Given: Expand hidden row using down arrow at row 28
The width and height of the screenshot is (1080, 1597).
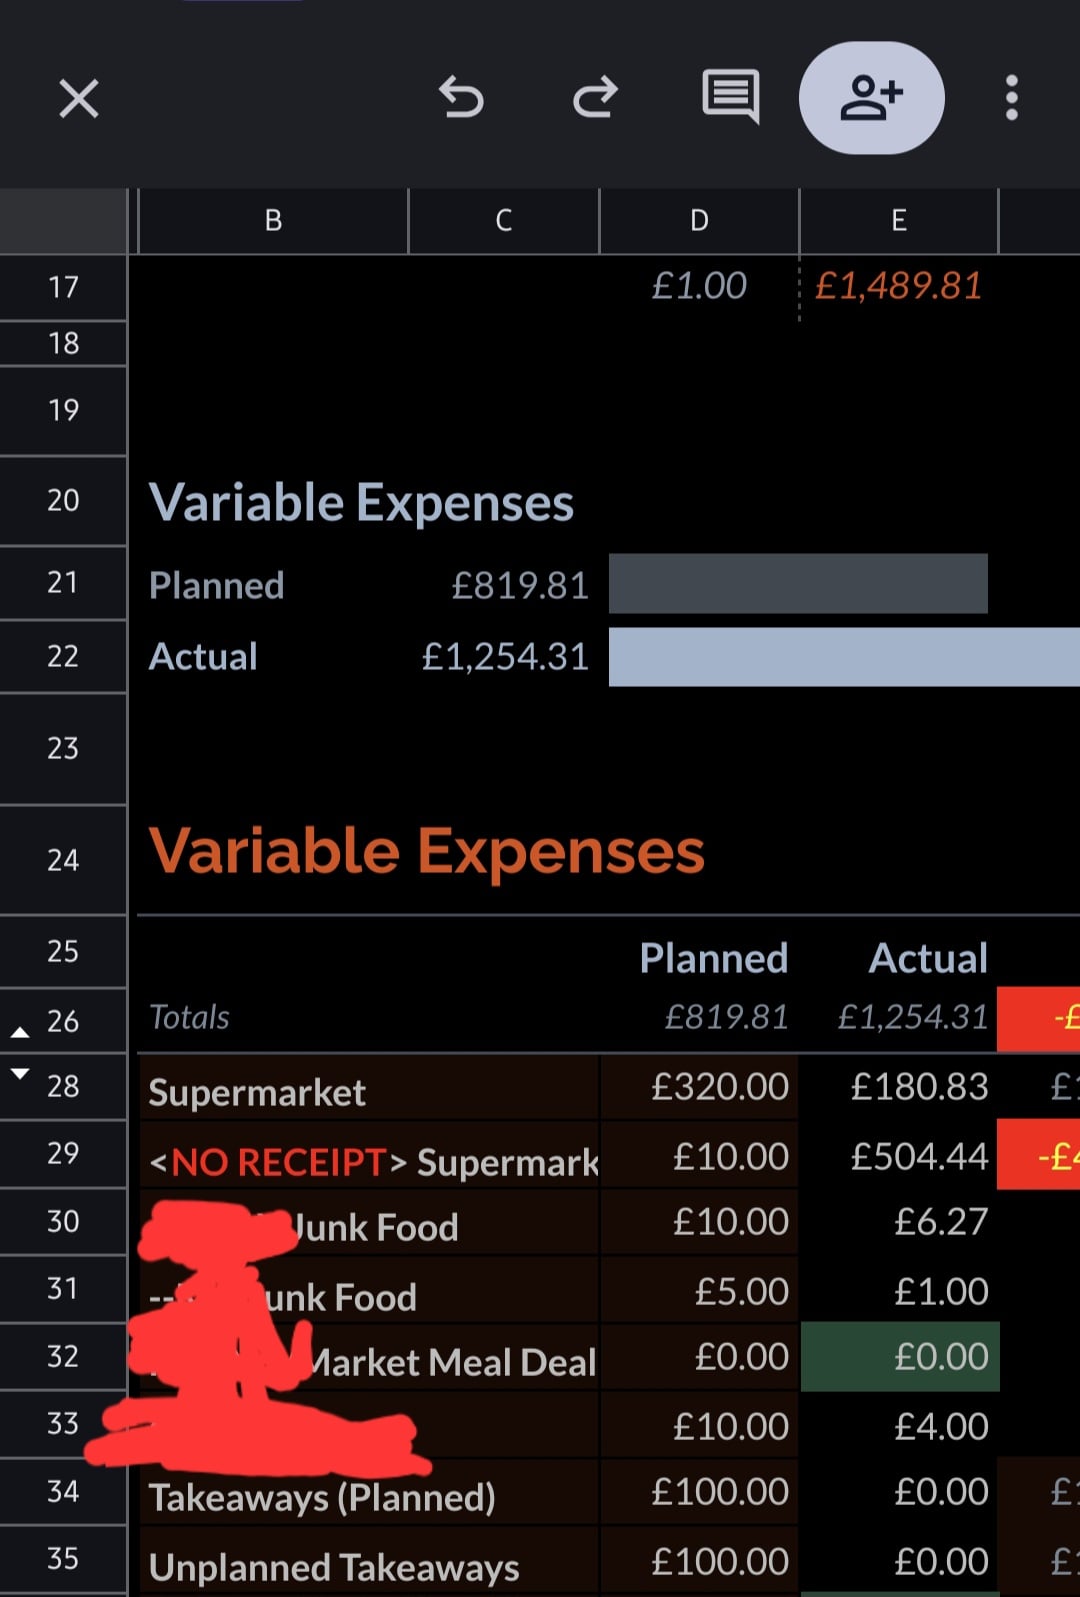Looking at the screenshot, I should point(20,1074).
